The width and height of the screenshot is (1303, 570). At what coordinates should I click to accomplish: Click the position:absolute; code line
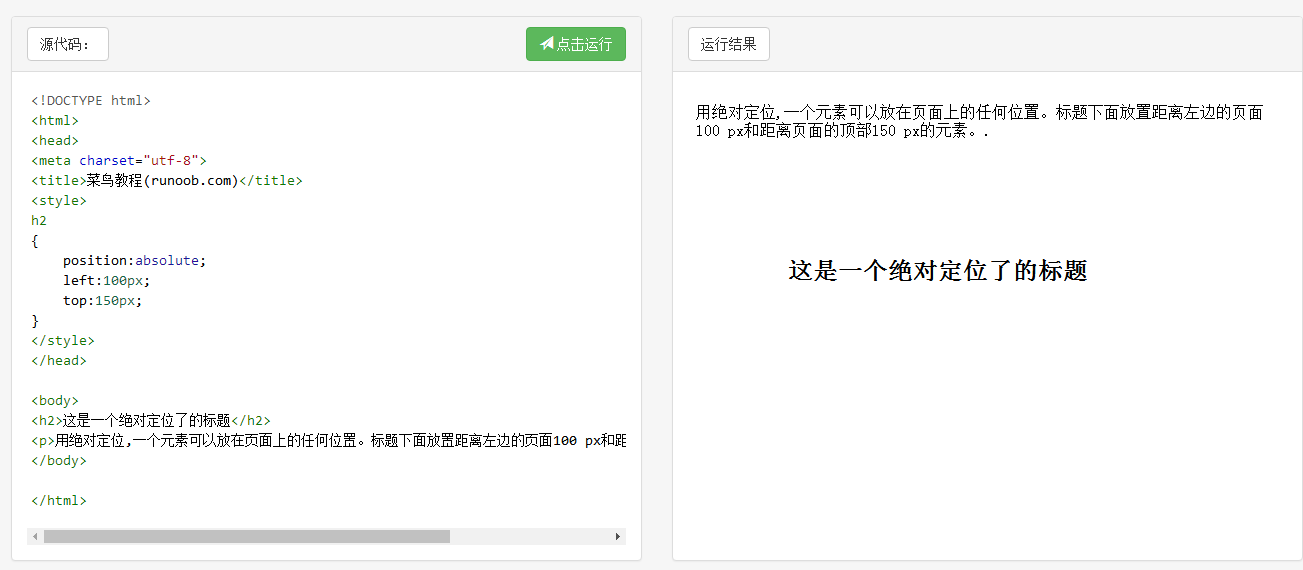click(134, 260)
